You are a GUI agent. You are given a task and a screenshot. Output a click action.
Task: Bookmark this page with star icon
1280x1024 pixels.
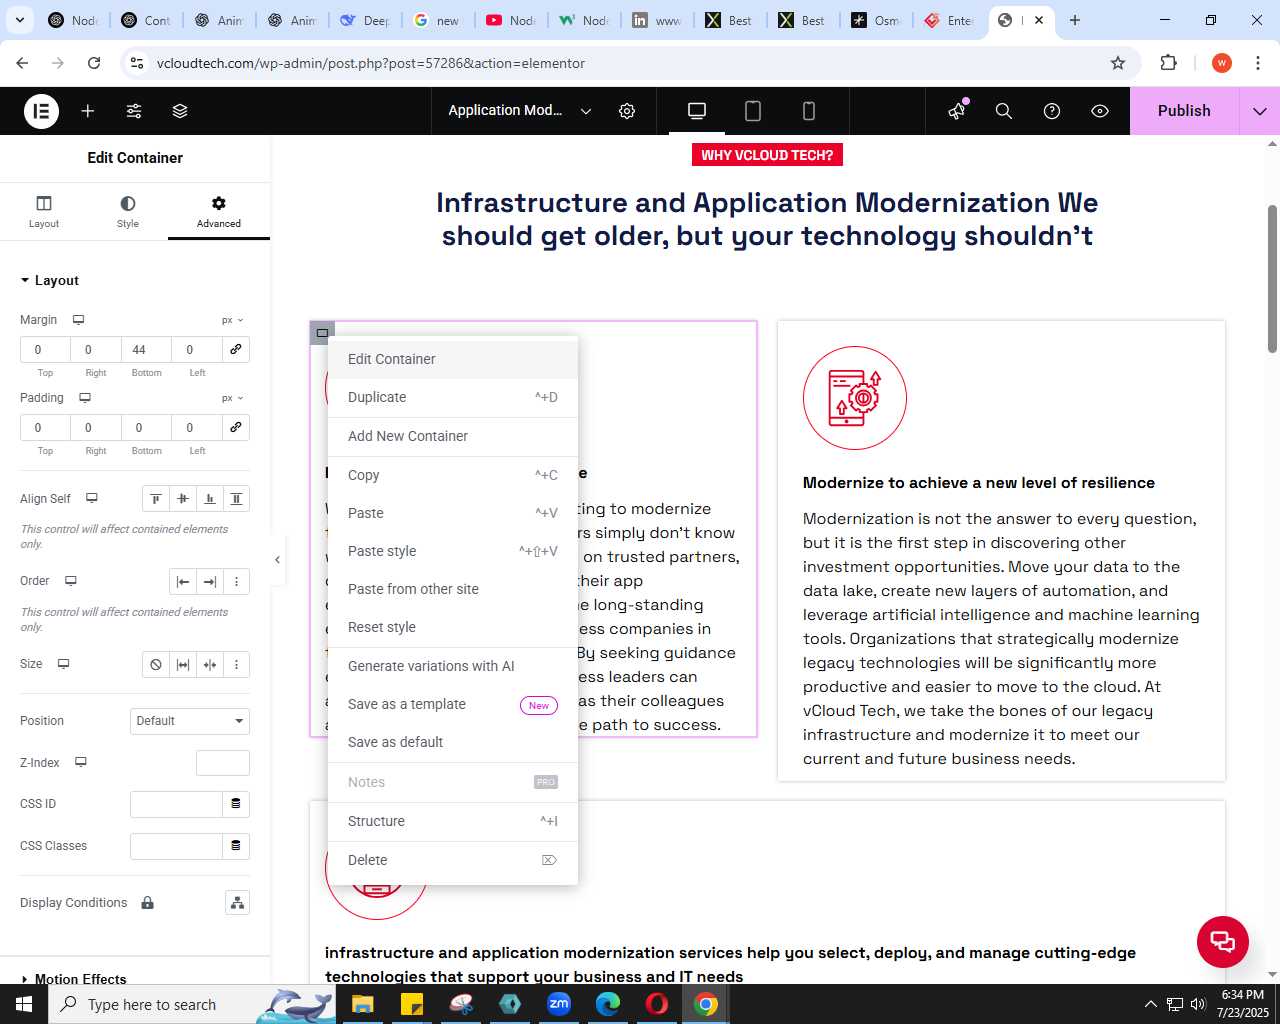tap(1118, 63)
